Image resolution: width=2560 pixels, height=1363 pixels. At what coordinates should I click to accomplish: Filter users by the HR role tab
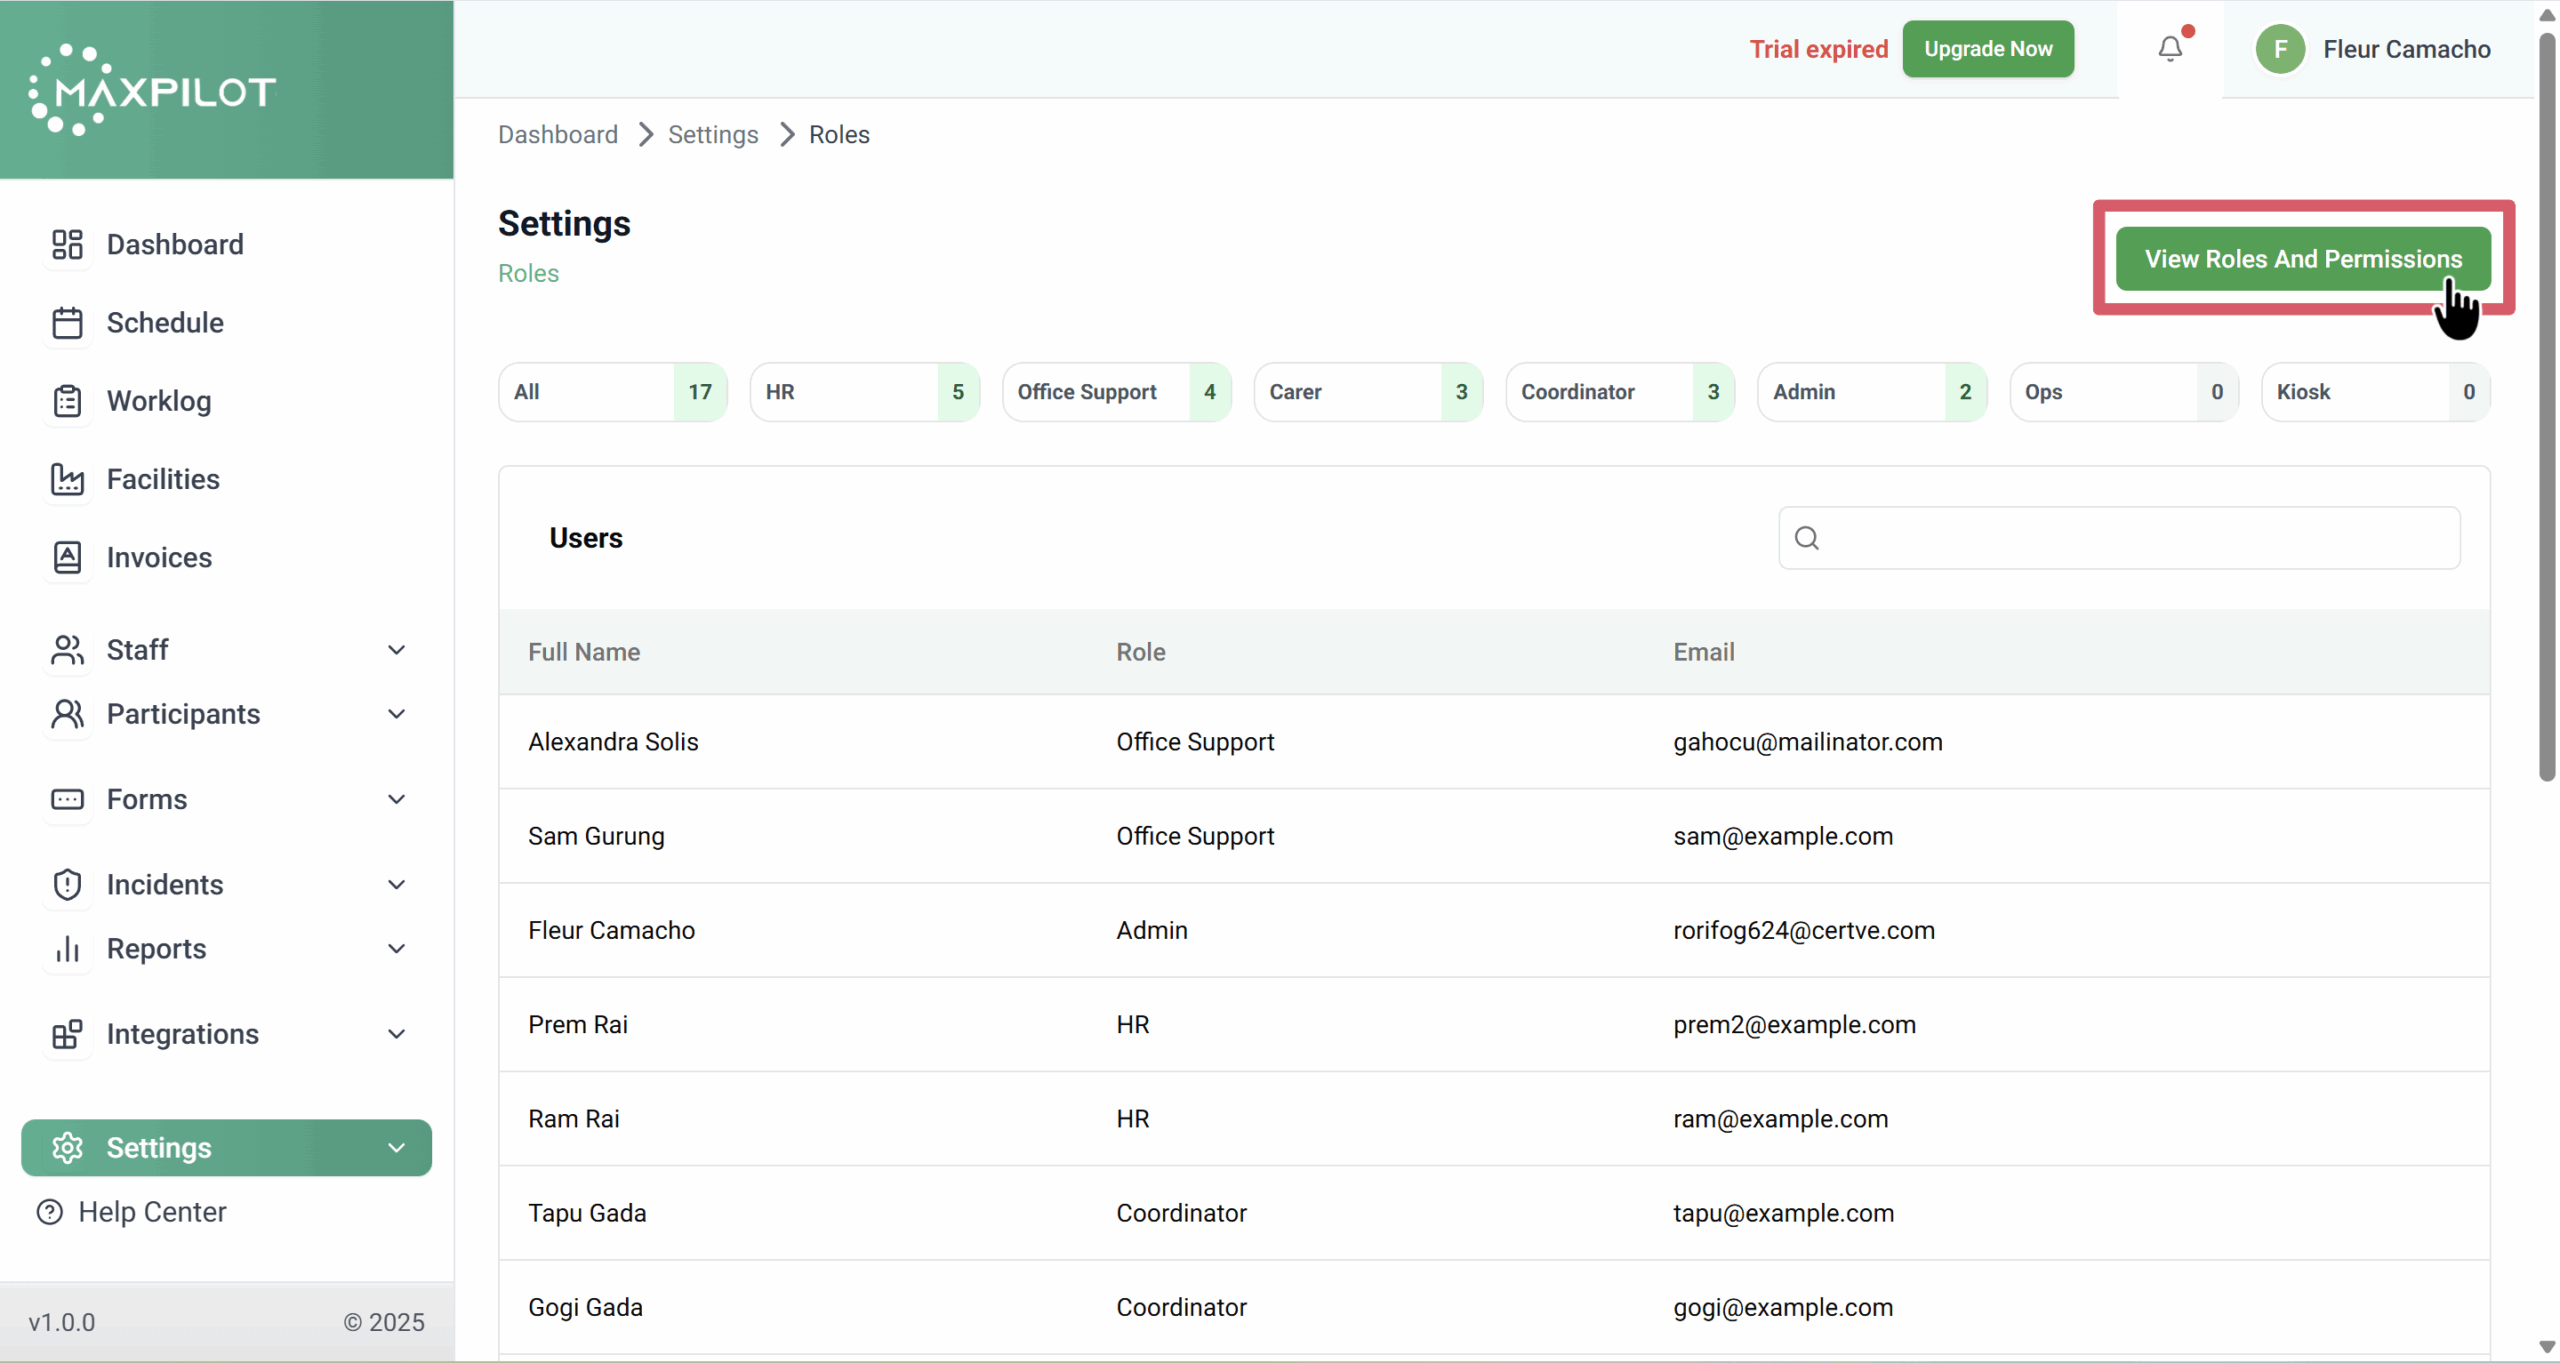864,392
